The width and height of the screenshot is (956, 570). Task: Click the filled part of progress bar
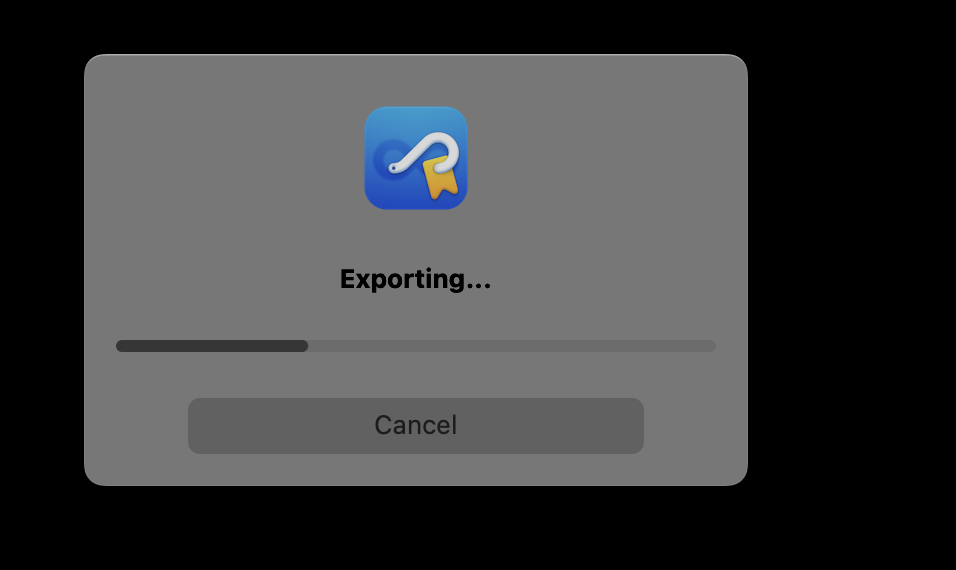pos(212,346)
